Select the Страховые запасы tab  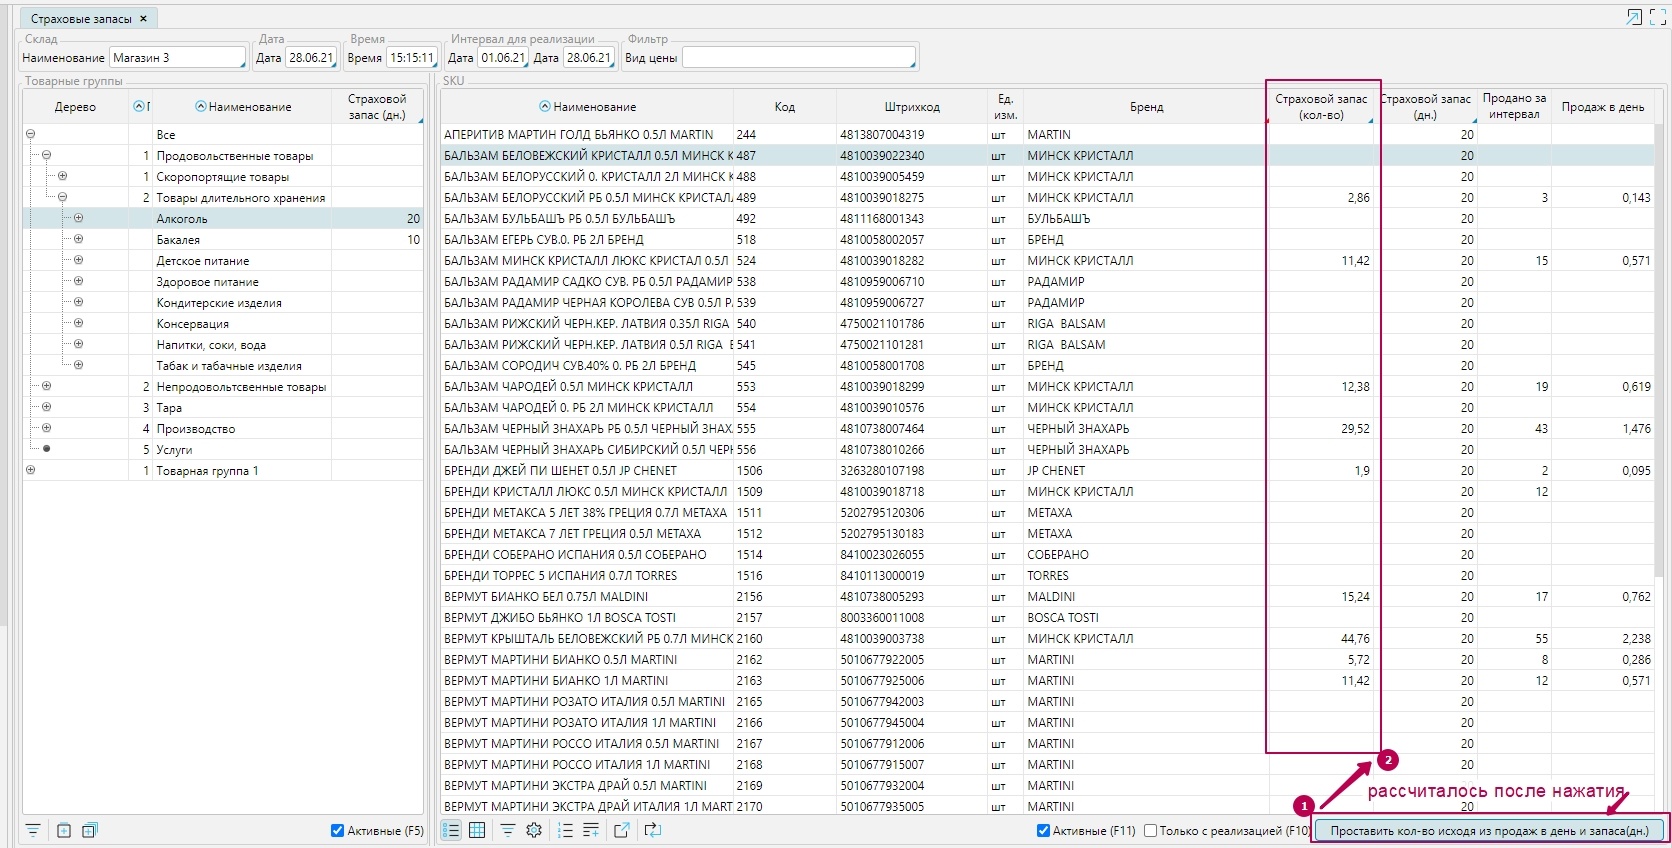click(x=81, y=19)
